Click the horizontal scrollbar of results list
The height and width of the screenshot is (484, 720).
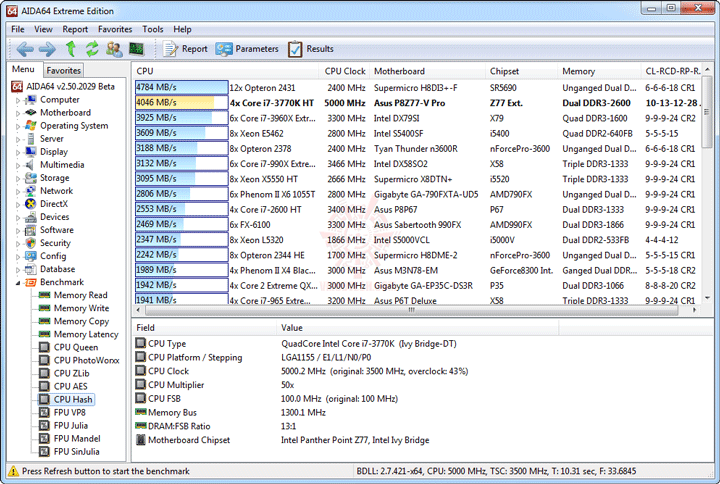tap(411, 310)
